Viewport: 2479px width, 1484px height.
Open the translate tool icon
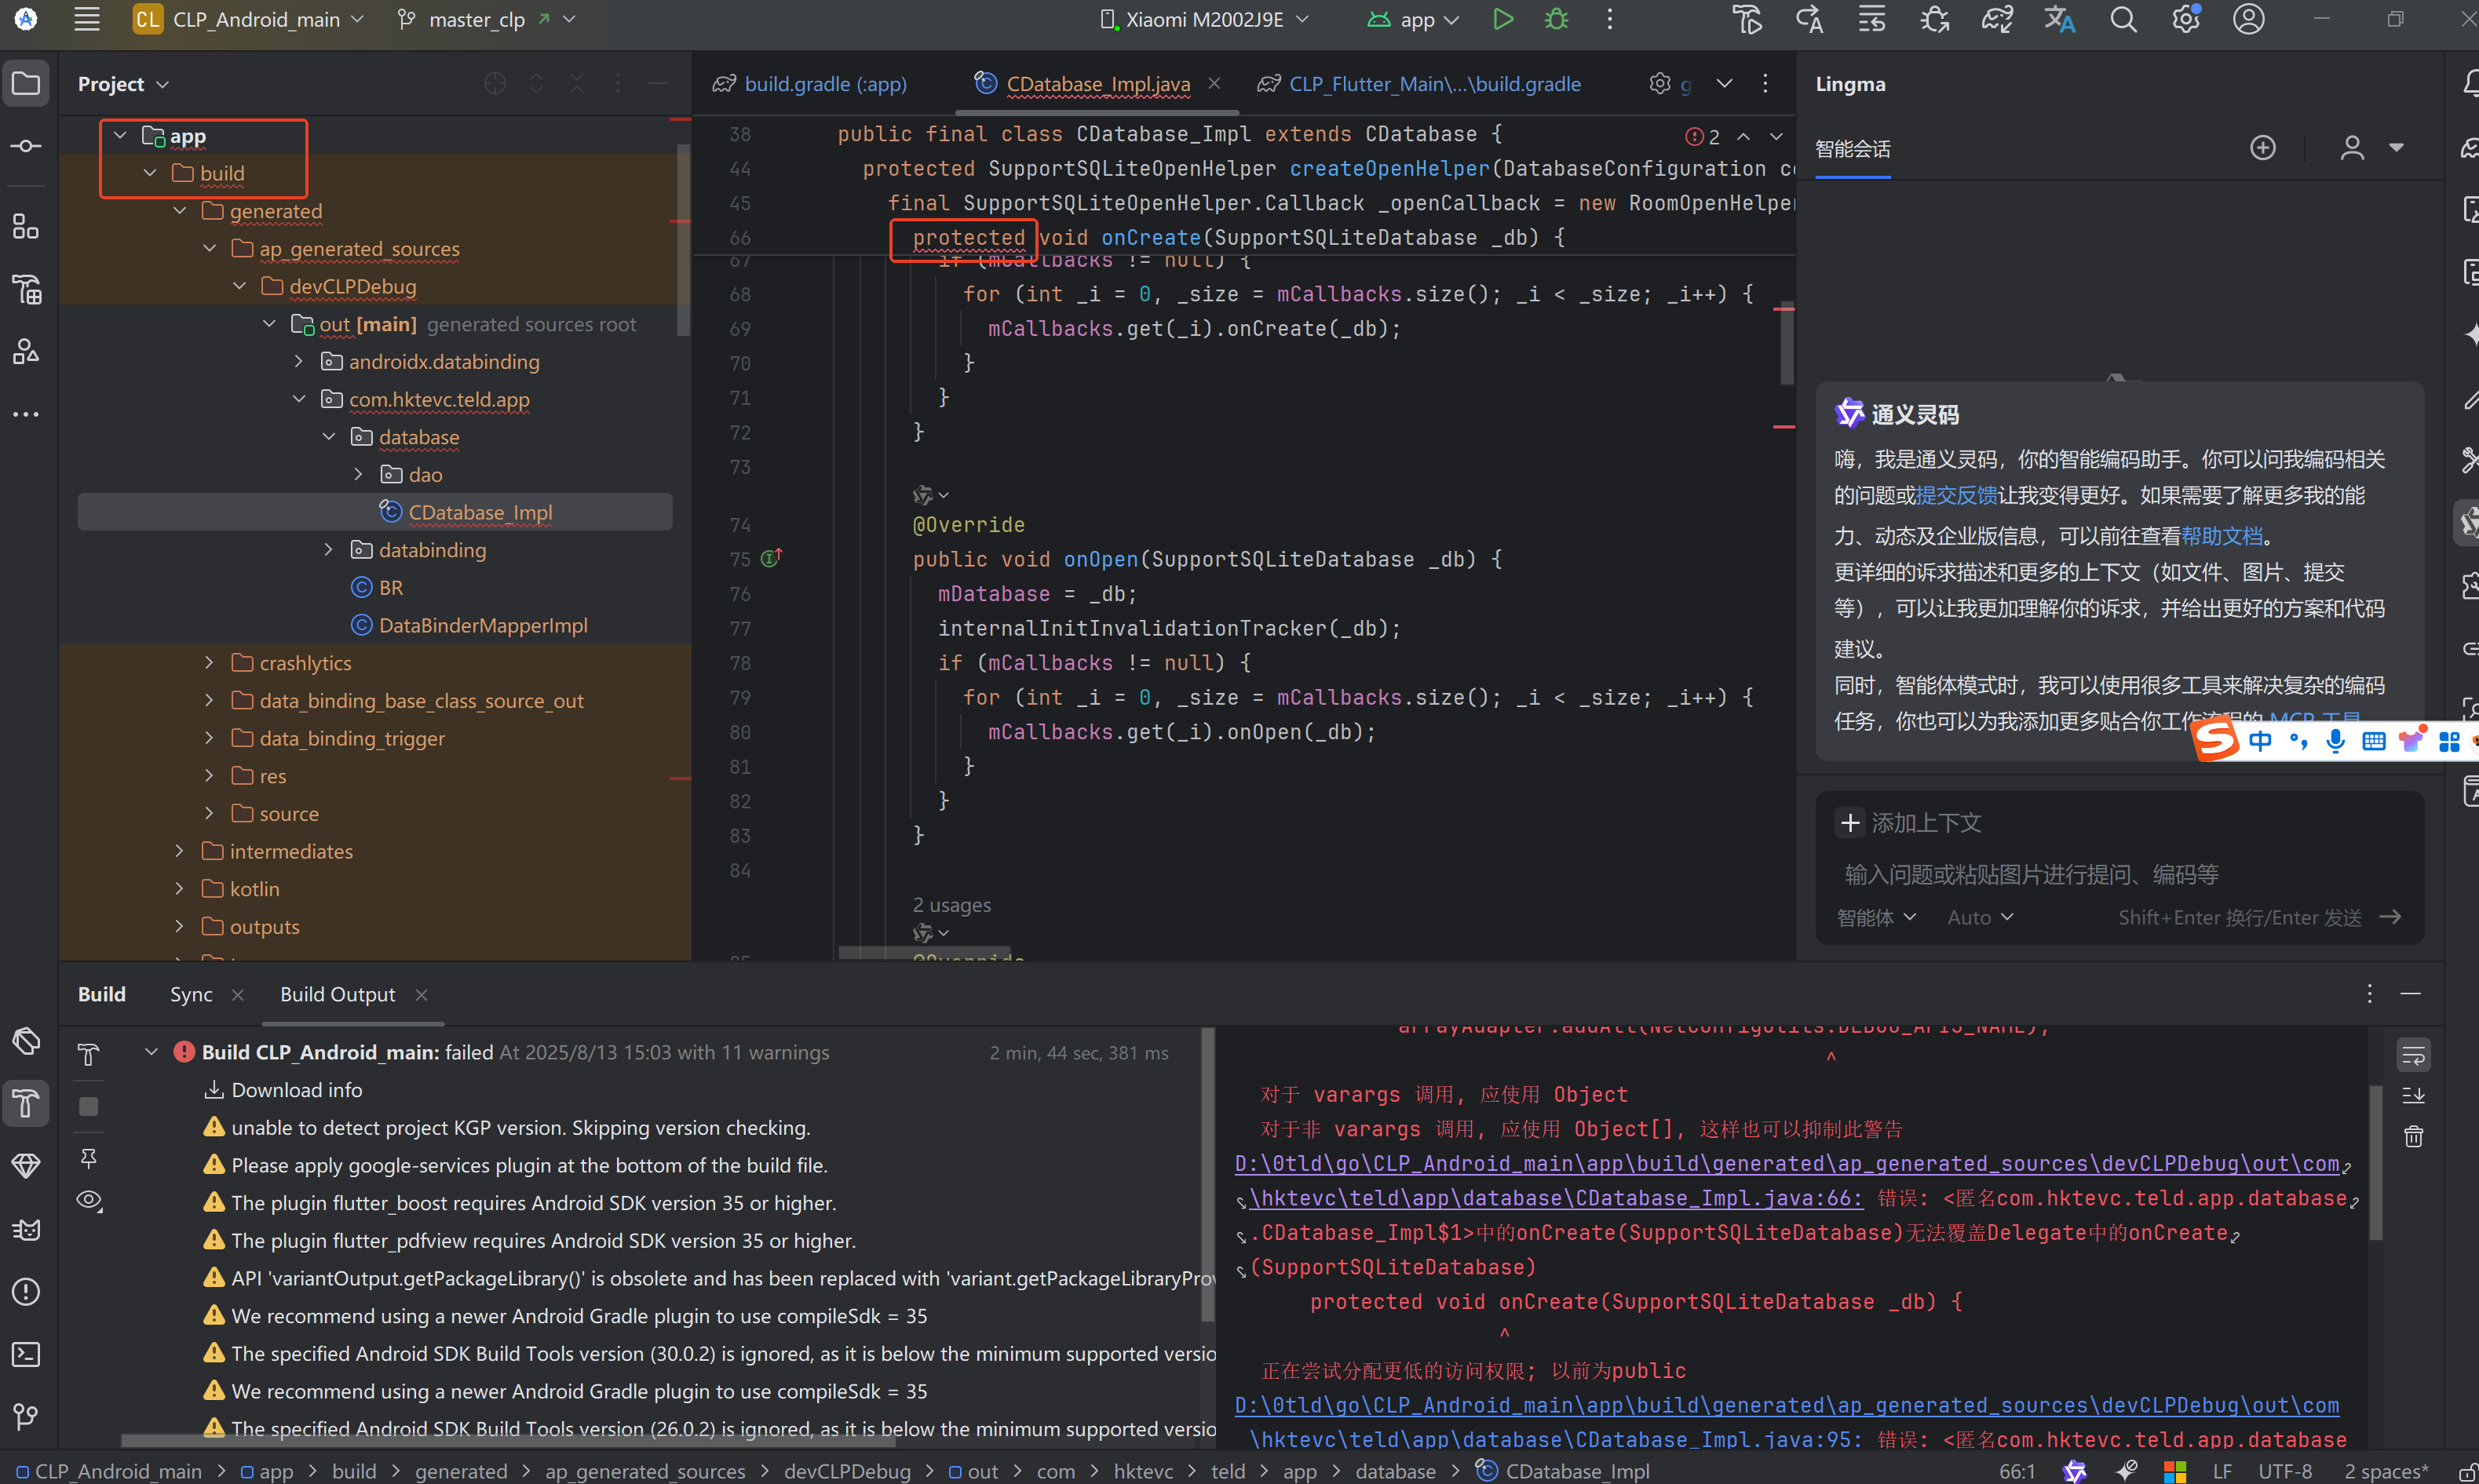[x=2059, y=19]
